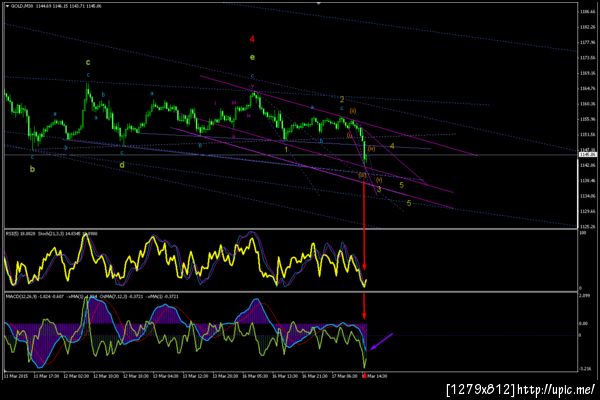Click the 100 level on RSI scale
The image size is (600, 400).
pos(584,232)
